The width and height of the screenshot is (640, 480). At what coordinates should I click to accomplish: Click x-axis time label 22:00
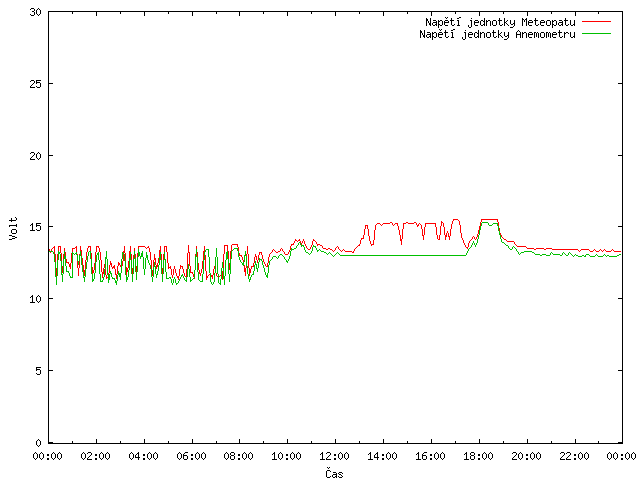tap(574, 456)
